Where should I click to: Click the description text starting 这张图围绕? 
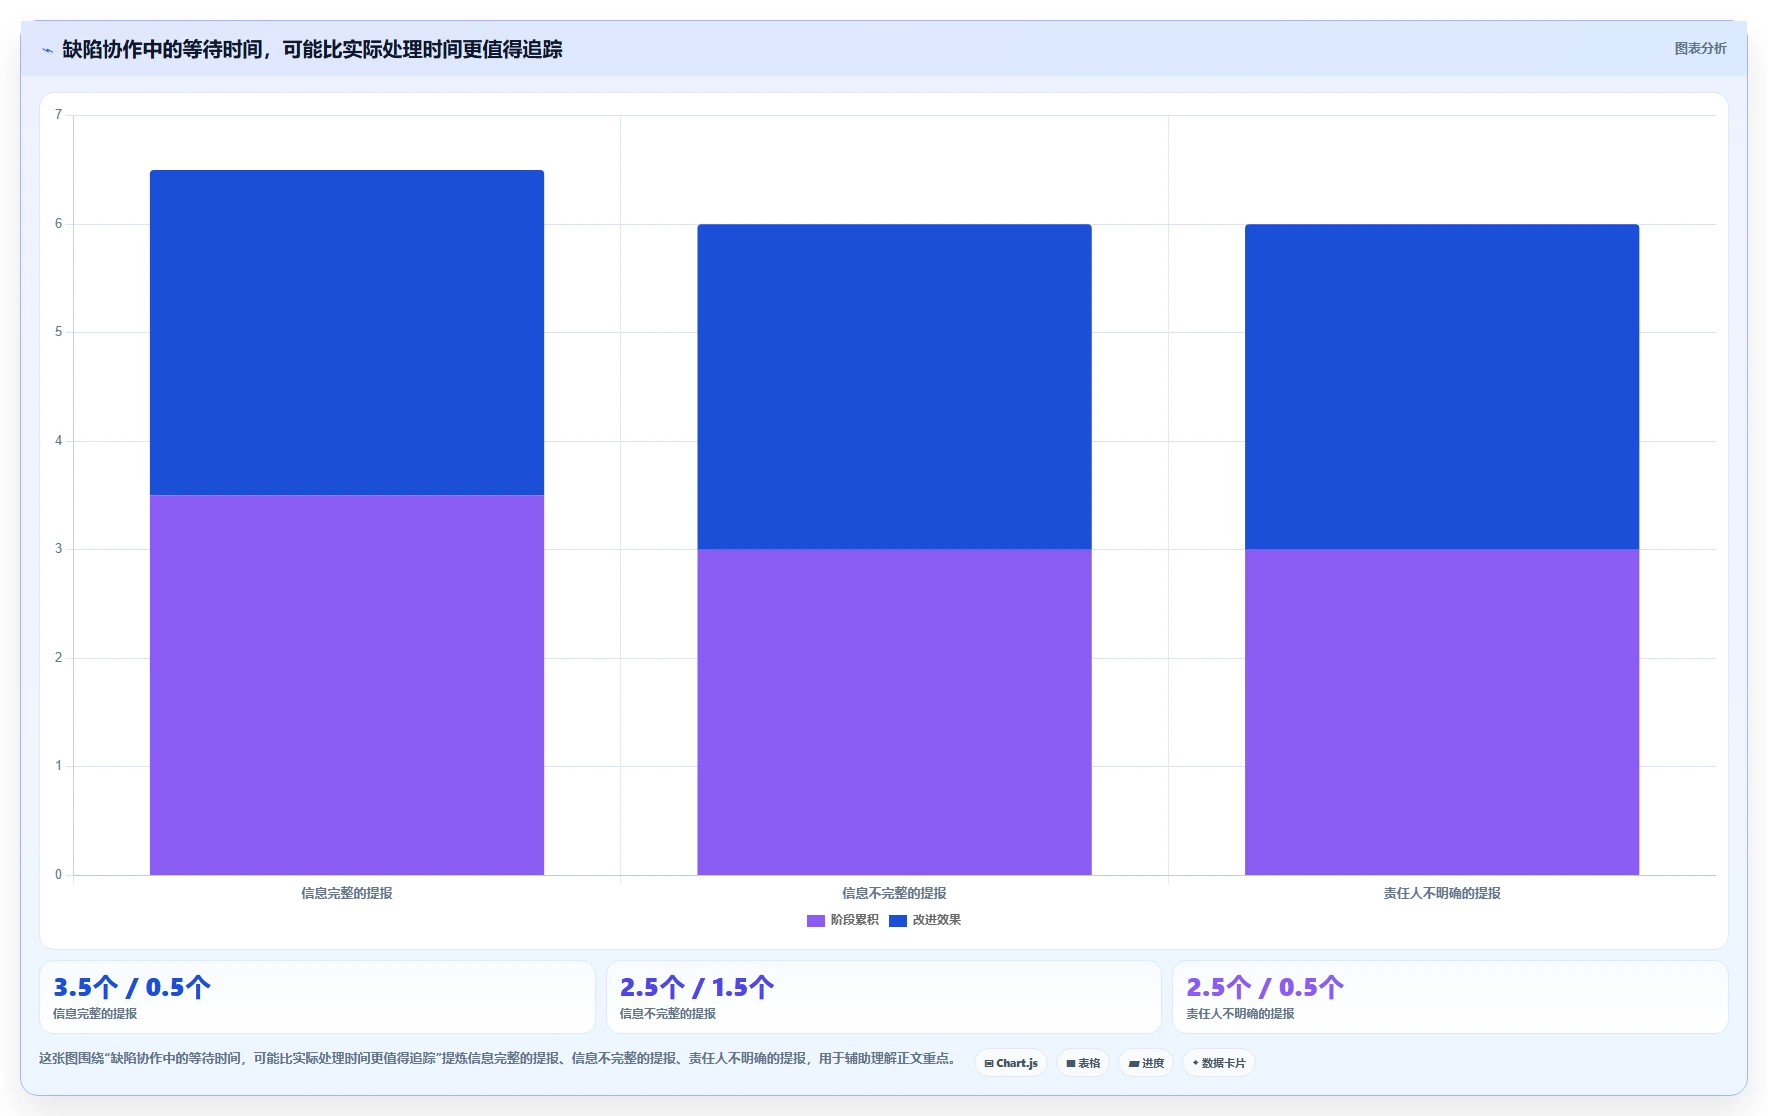500,1058
